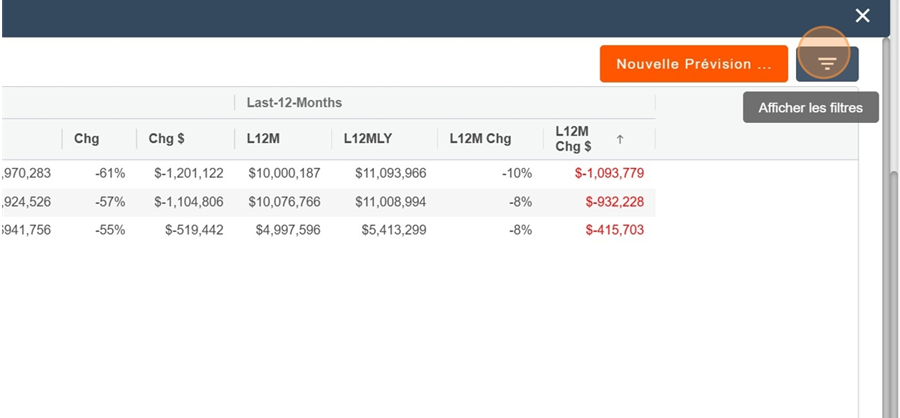The height and width of the screenshot is (418, 900).
Task: Click the -61% Chg cell
Action: [110, 173]
